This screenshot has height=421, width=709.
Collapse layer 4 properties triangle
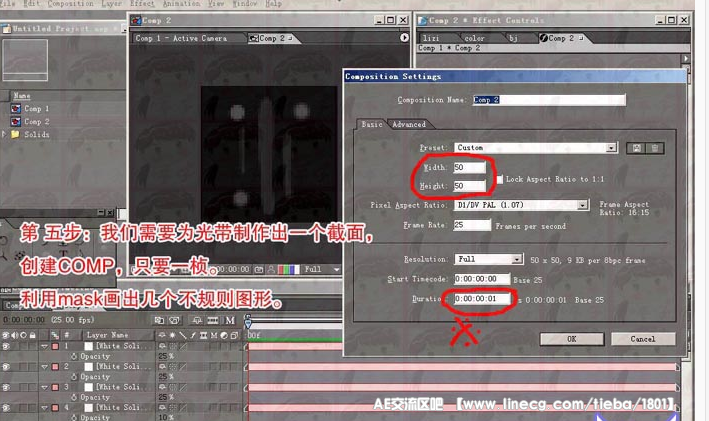[x=44, y=407]
